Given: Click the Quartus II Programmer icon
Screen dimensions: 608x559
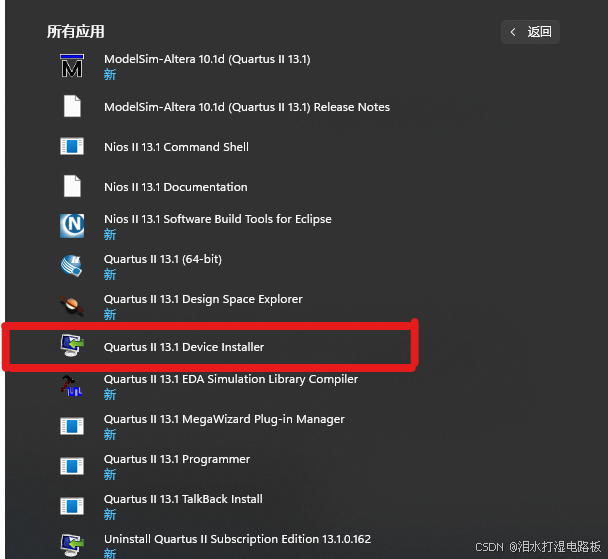Looking at the screenshot, I should coord(72,466).
